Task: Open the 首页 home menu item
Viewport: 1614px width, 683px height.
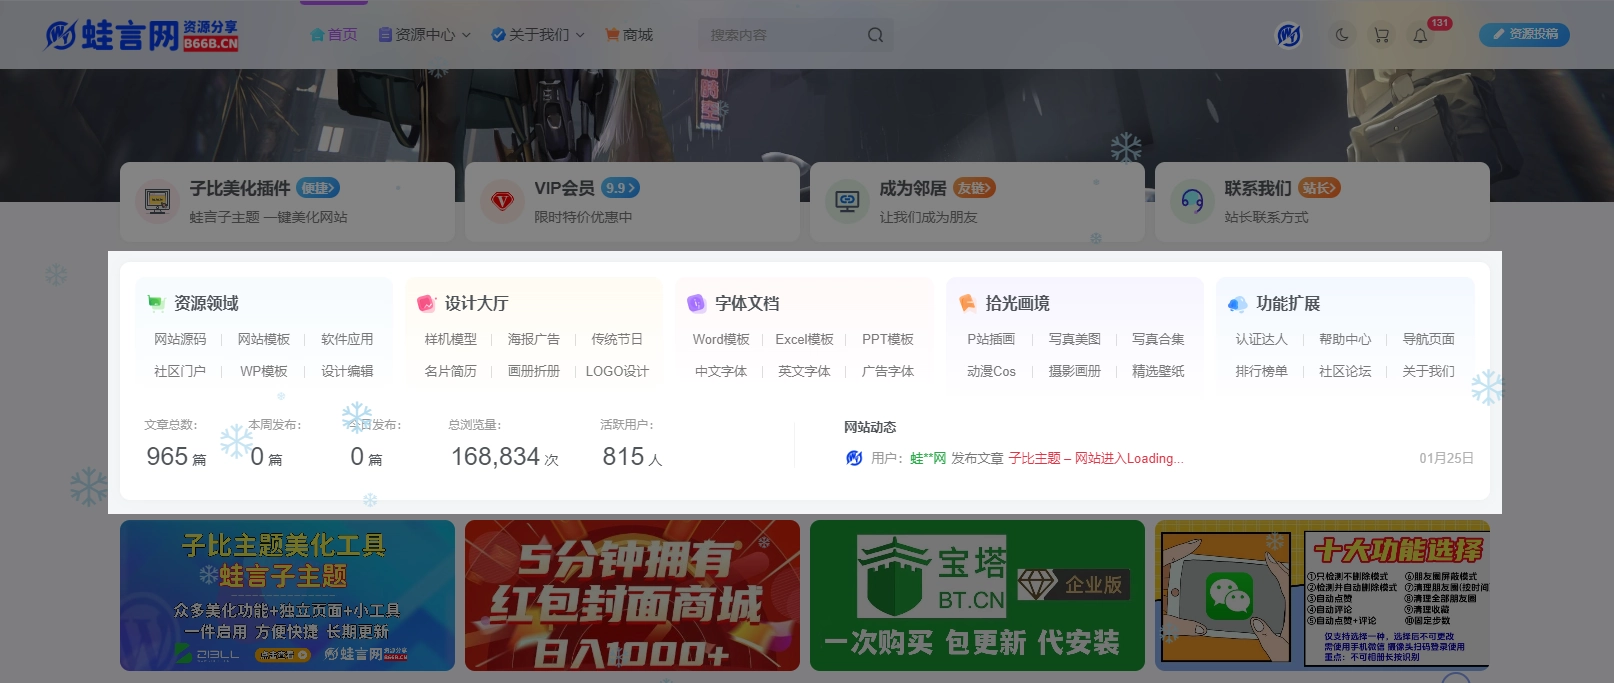Action: [x=334, y=35]
